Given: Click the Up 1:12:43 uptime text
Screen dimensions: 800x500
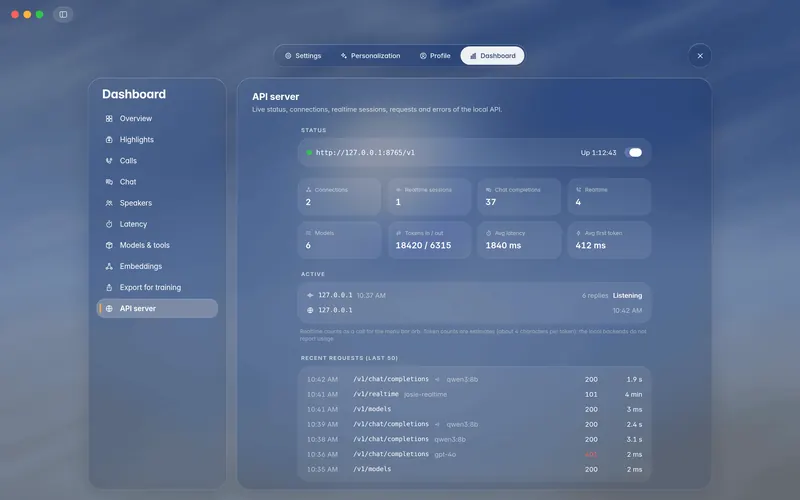Looking at the screenshot, I should (598, 153).
